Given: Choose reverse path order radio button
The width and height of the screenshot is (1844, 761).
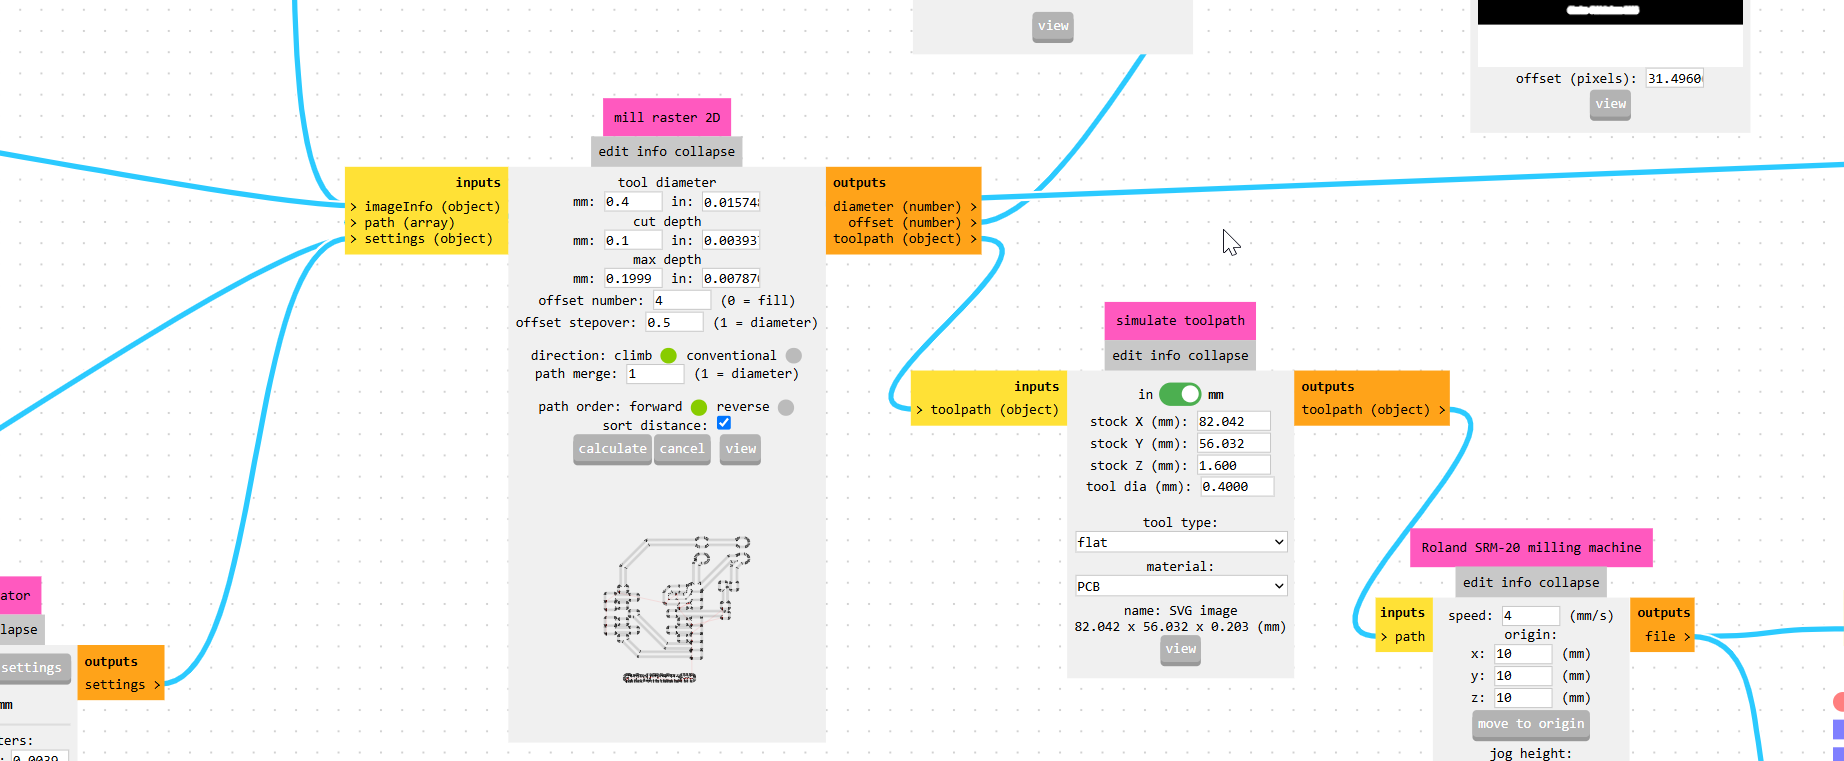Looking at the screenshot, I should point(786,407).
